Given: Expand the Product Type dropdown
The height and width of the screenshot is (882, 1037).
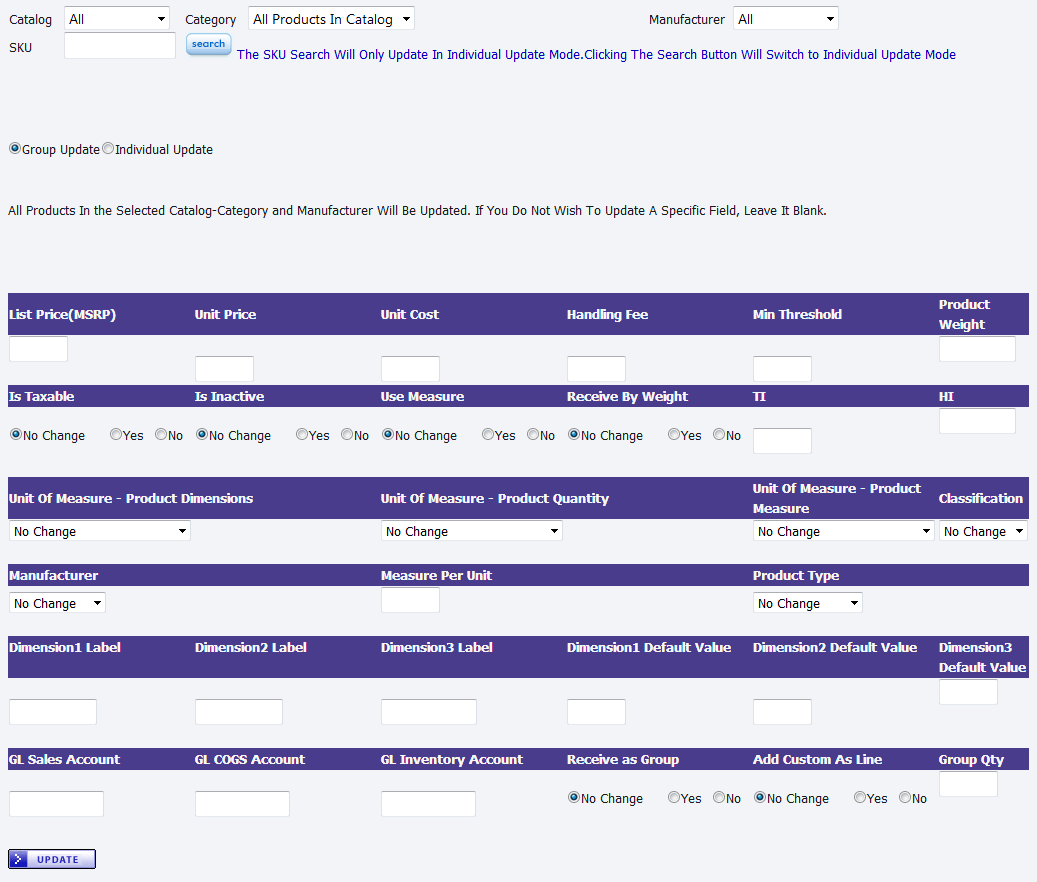Looking at the screenshot, I should [x=807, y=603].
